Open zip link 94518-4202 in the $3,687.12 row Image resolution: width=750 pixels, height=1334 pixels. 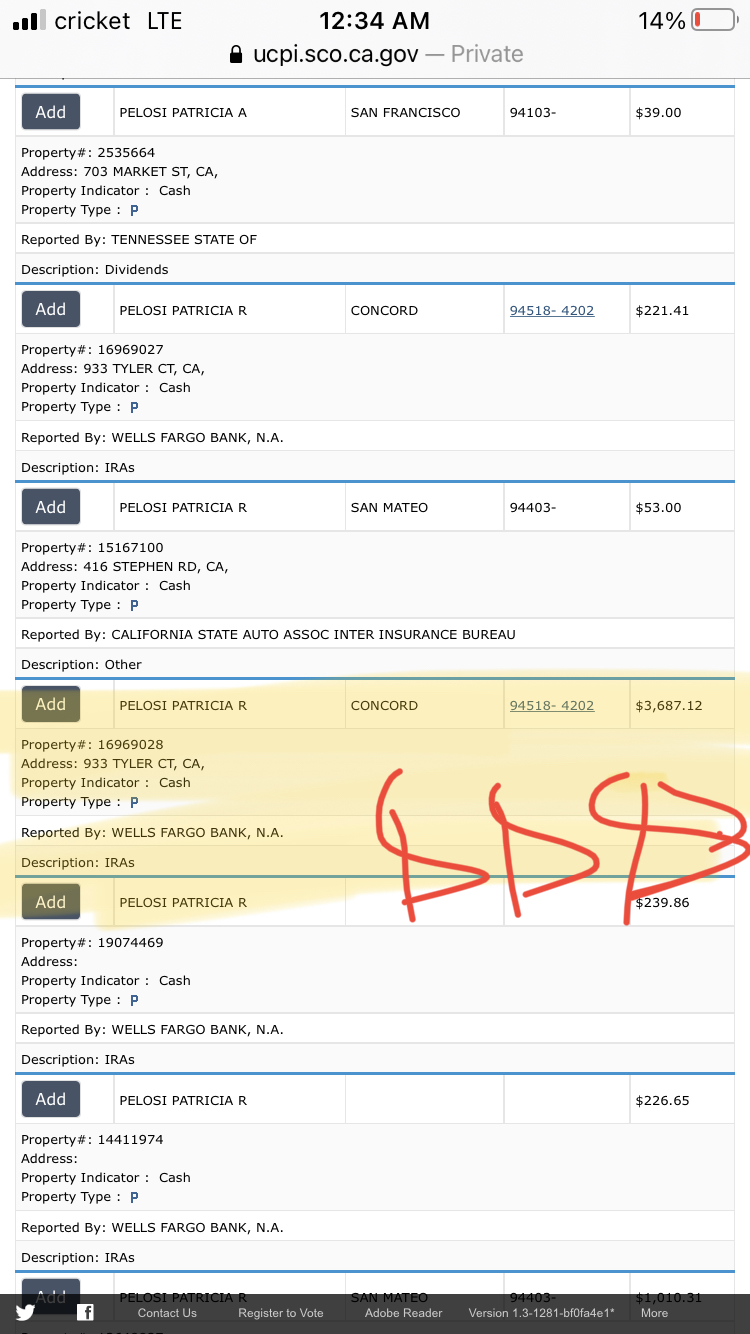[x=552, y=705]
